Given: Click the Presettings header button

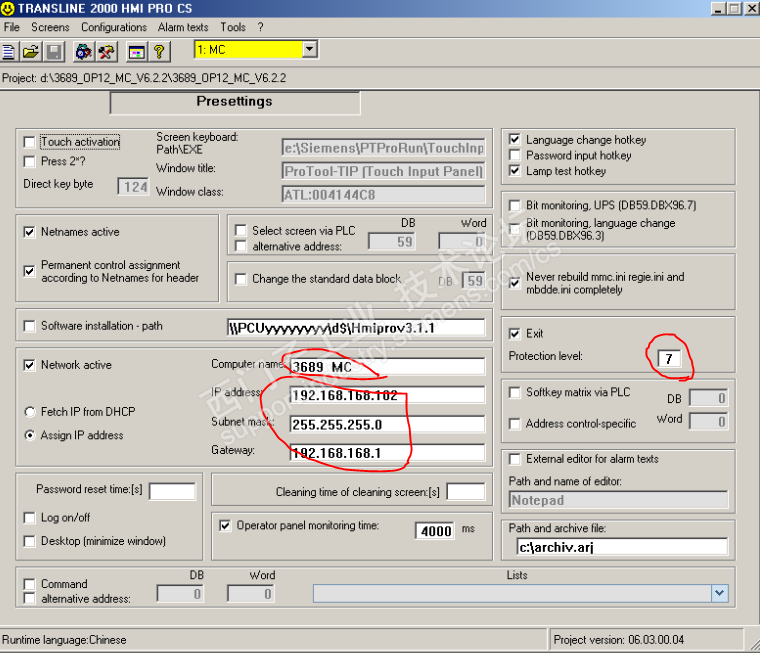Looking at the screenshot, I should click(235, 103).
